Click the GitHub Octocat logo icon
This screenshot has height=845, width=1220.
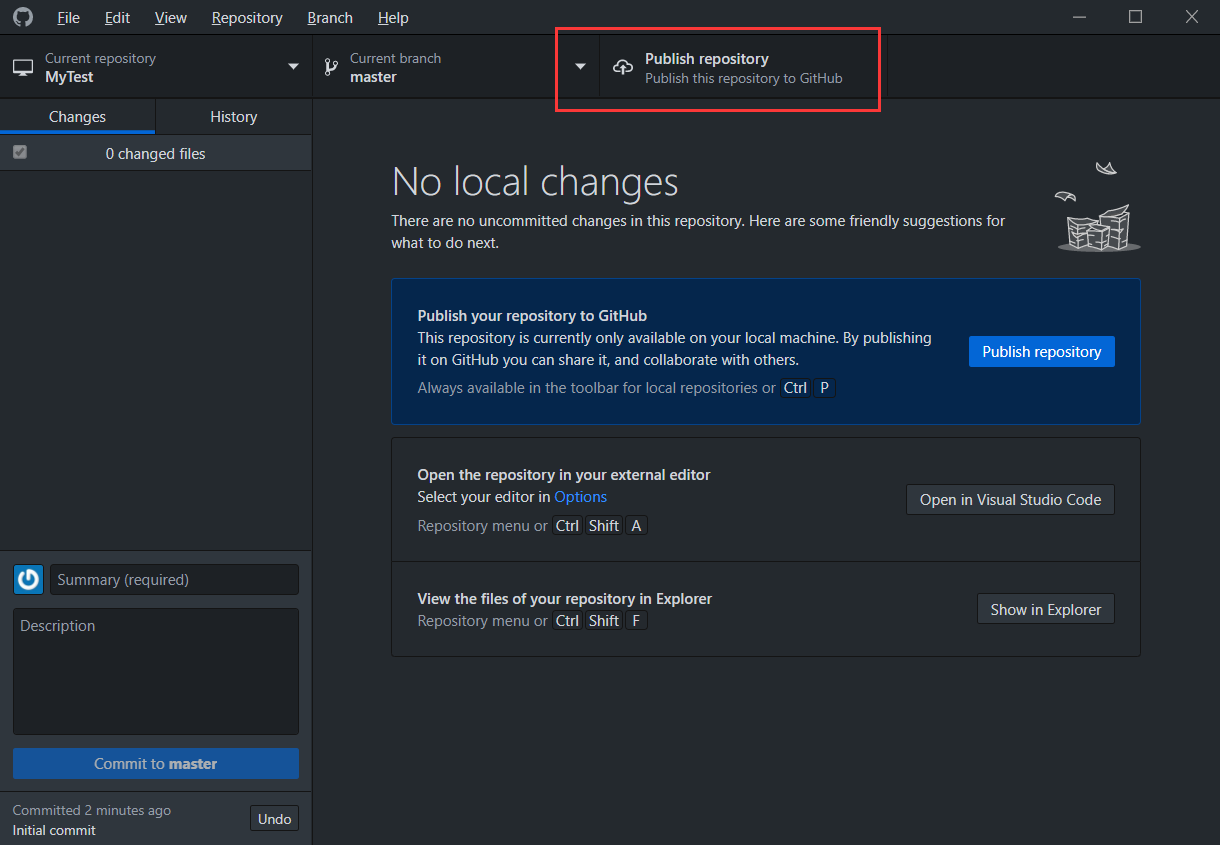click(x=22, y=17)
